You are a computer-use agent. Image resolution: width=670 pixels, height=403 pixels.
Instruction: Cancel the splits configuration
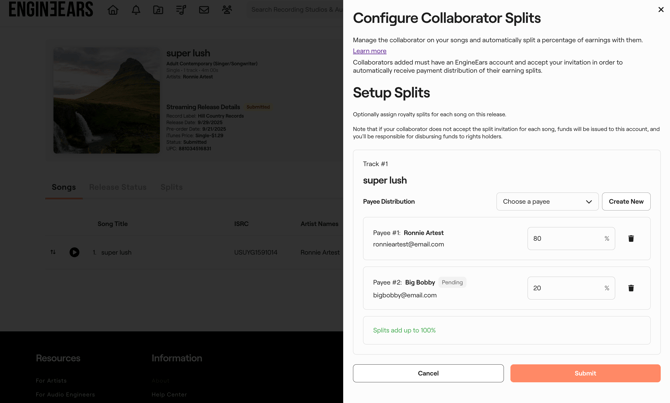(428, 373)
